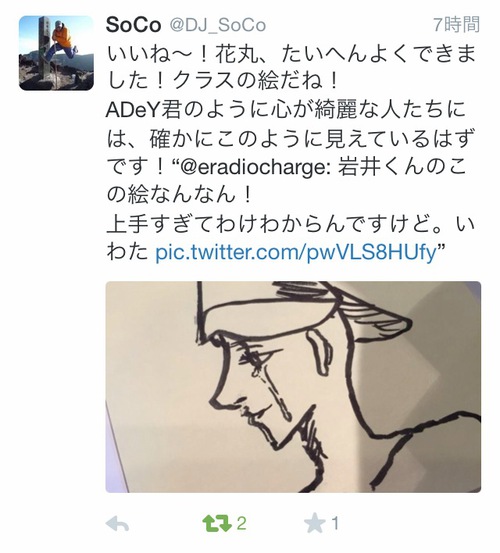The height and width of the screenshot is (553, 500).
Task: View the retweet count of 2
Action: (241, 524)
